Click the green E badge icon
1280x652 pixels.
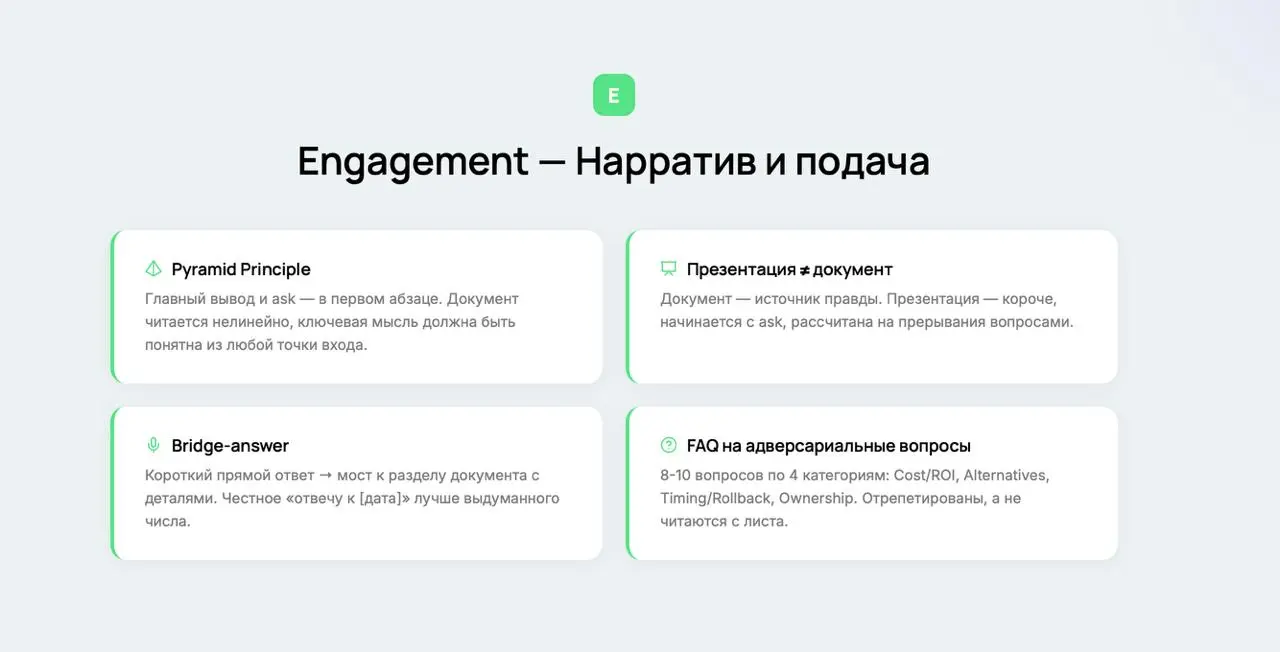click(614, 95)
